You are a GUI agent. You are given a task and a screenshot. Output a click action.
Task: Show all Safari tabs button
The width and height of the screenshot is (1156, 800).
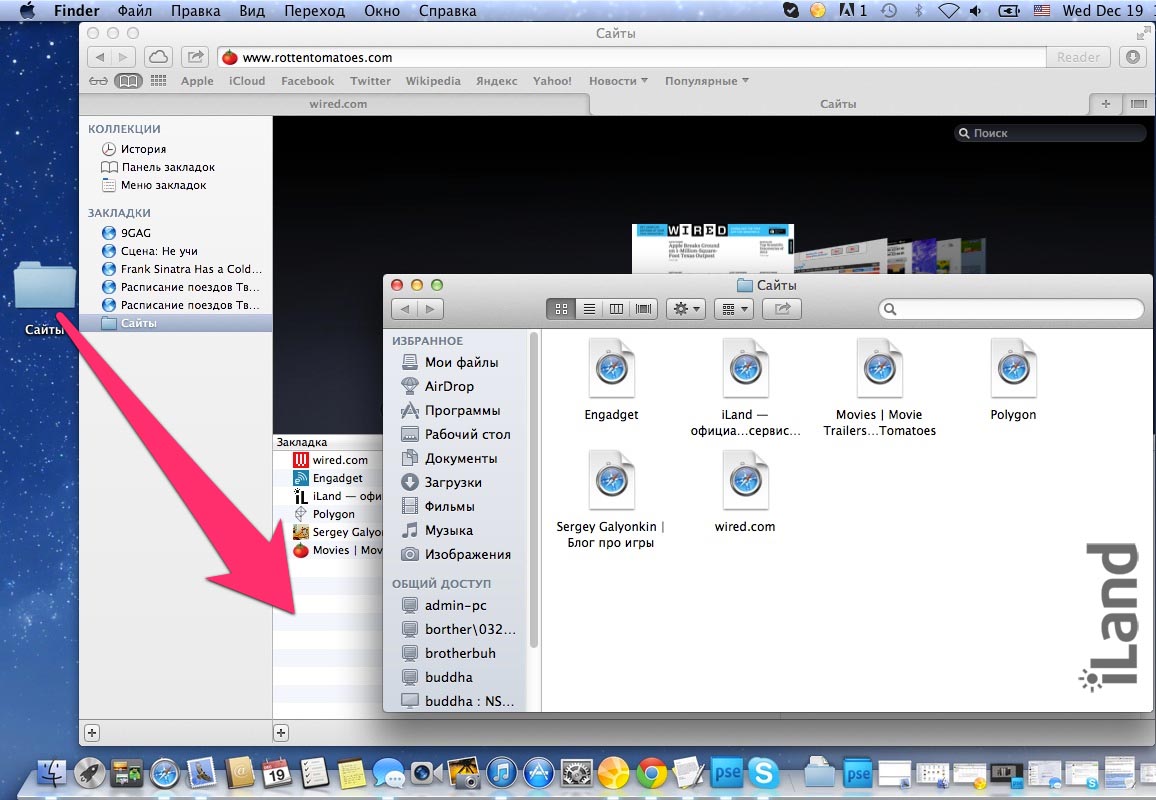(1138, 104)
